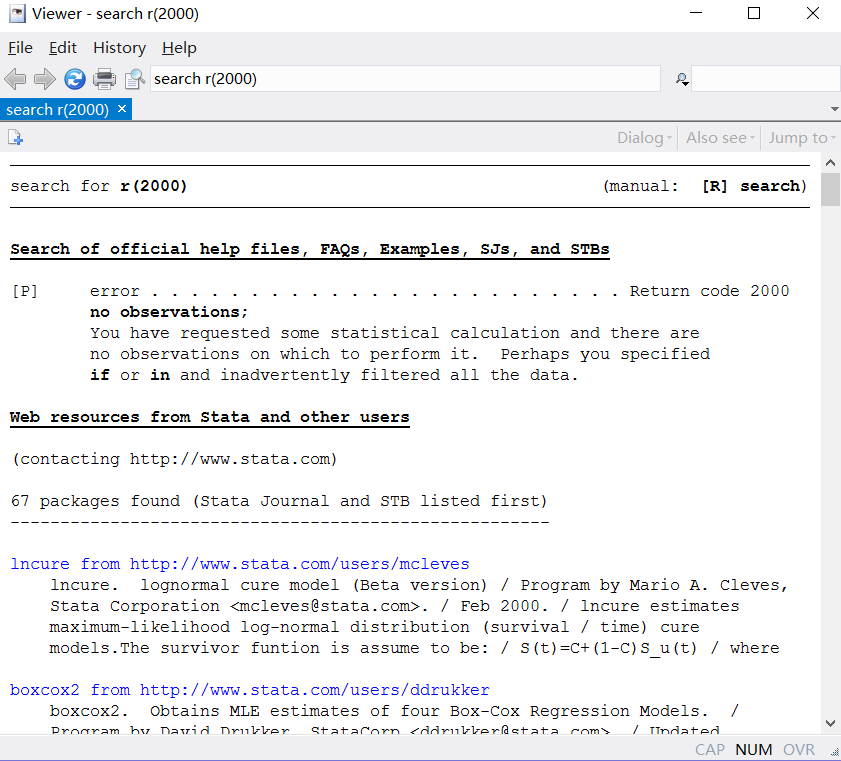Expand the tab list arrow

(x=834, y=109)
